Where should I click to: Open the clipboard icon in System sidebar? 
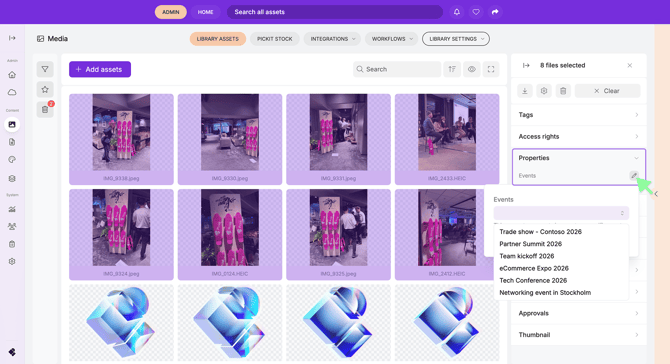12,244
